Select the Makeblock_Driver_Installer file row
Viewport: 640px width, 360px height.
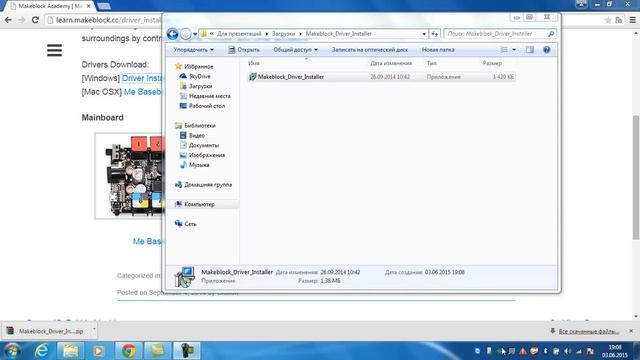click(x=381, y=77)
